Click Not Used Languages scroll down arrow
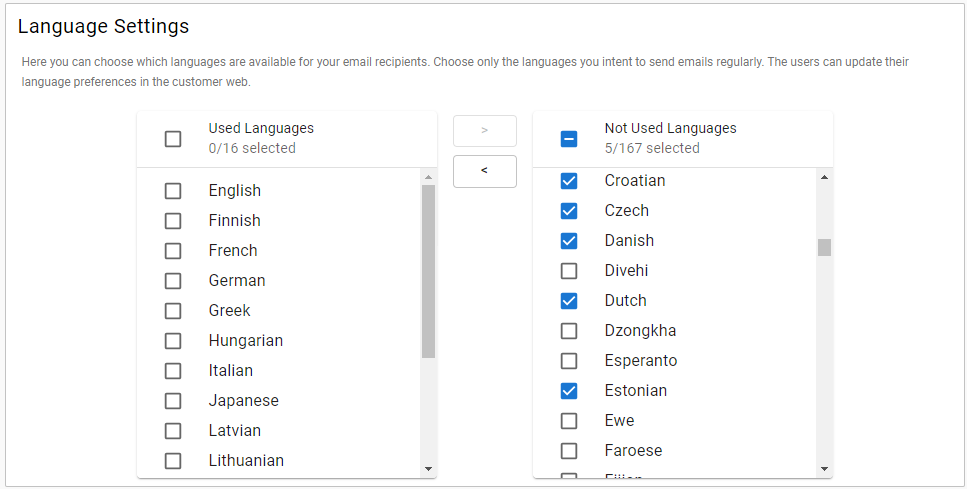This screenshot has width=967, height=489. 824,468
